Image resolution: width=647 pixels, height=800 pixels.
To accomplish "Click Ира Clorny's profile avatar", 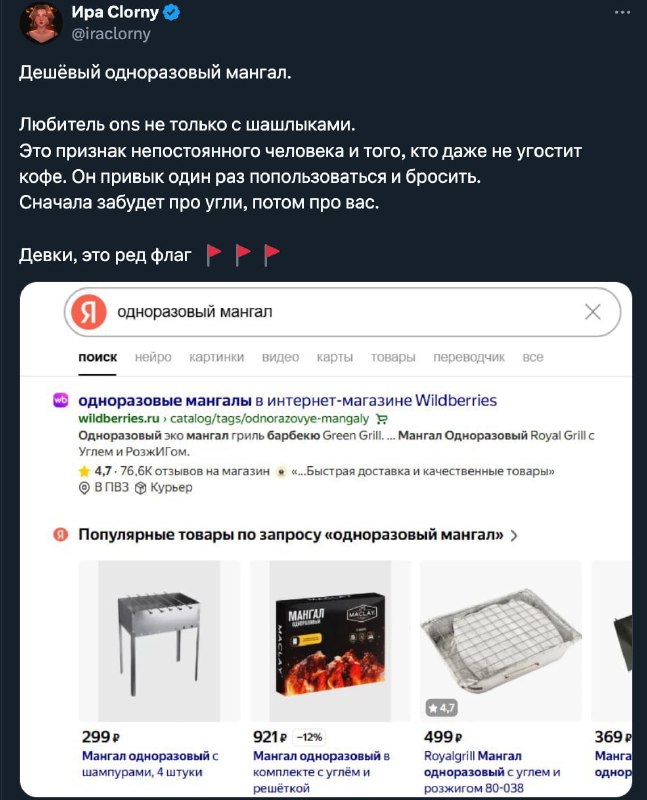I will pos(40,22).
